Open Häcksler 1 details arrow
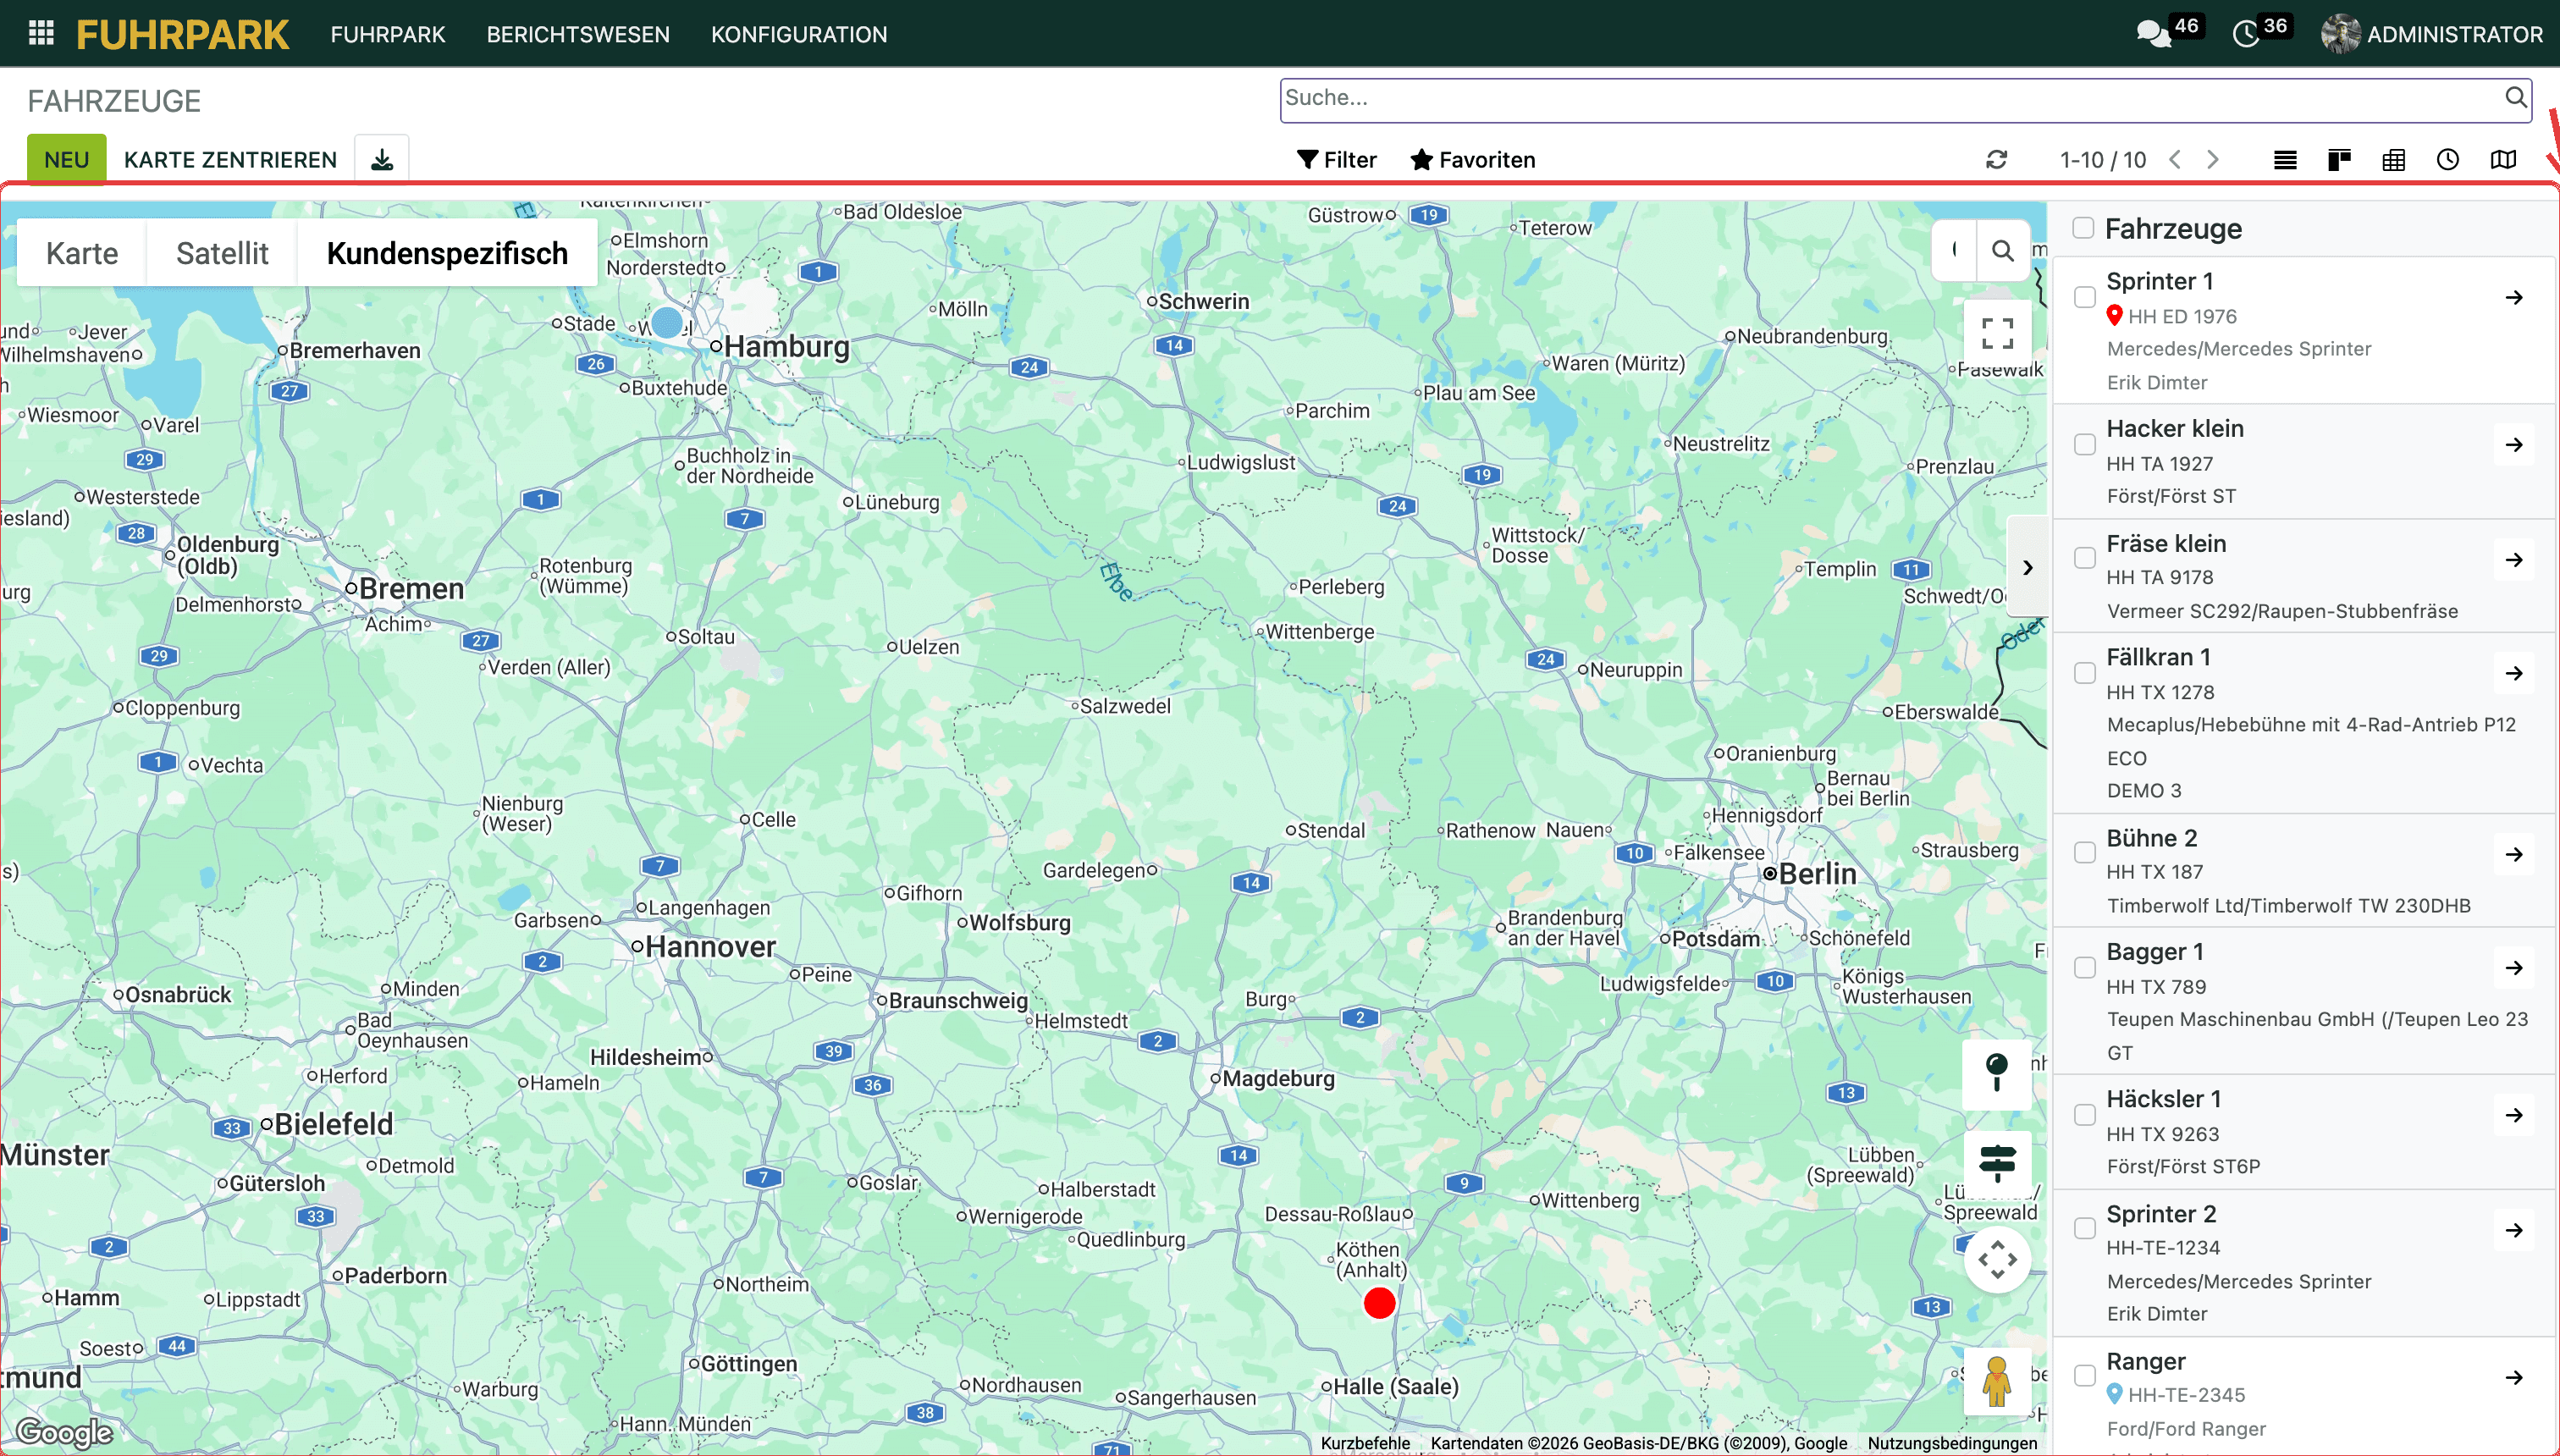The width and height of the screenshot is (2560, 1456). 2514,1115
